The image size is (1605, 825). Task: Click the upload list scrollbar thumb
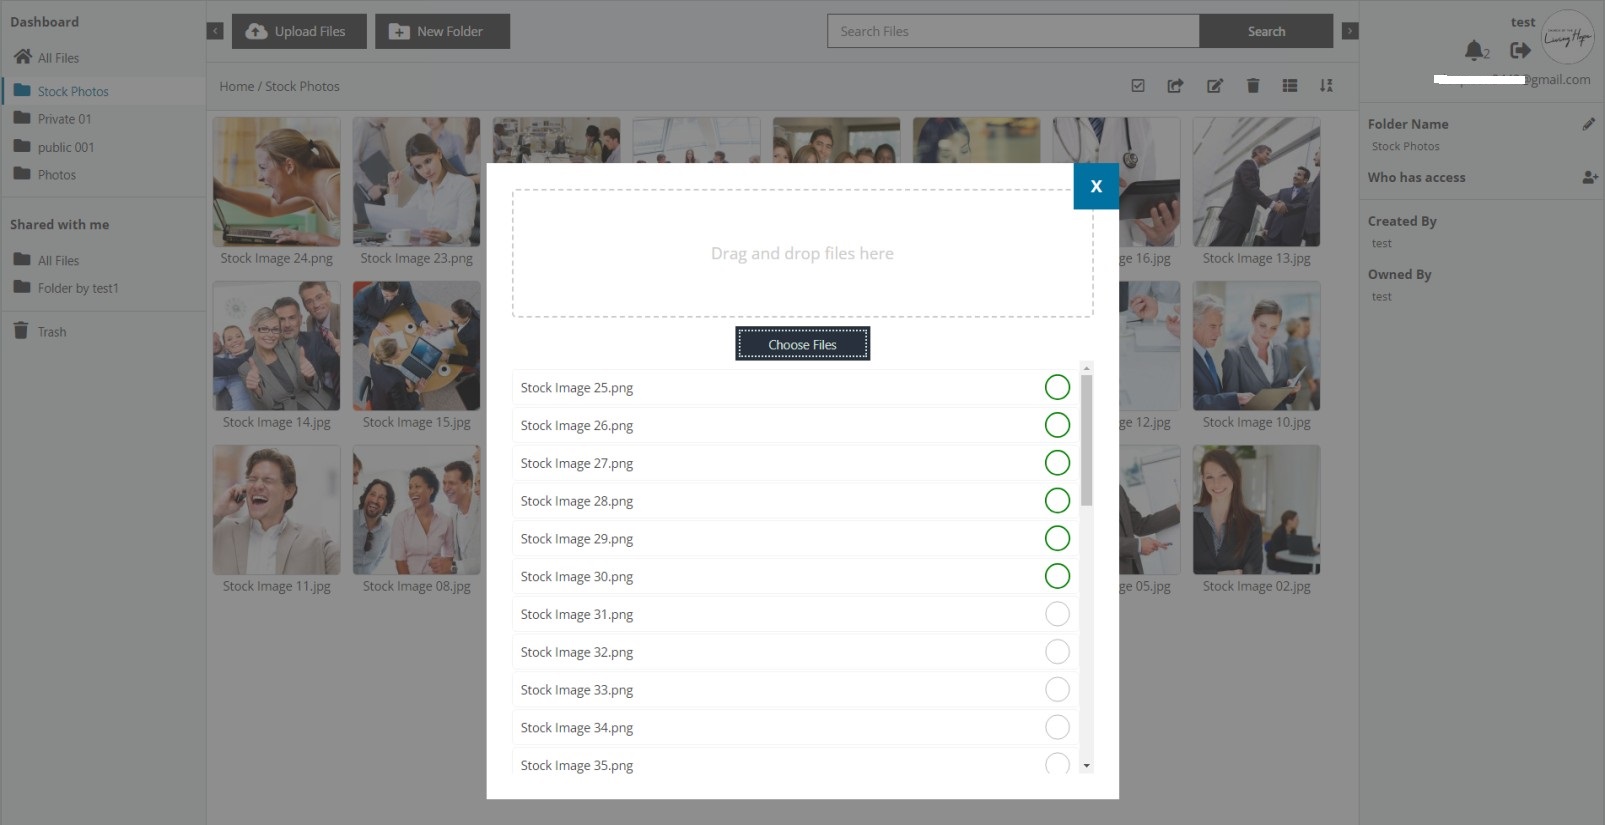point(1087,440)
